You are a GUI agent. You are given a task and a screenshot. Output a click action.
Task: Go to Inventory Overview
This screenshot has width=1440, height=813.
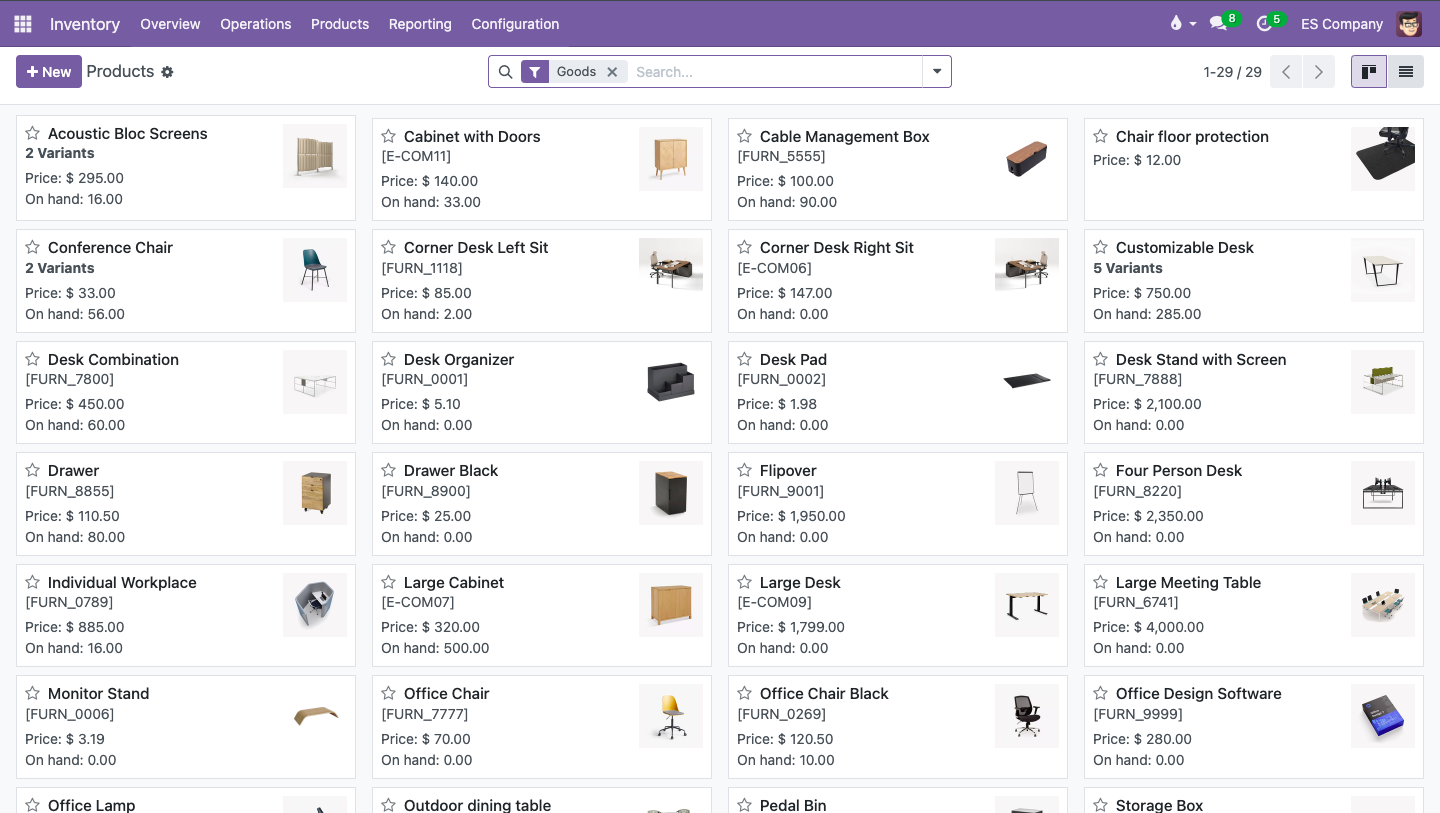(170, 23)
